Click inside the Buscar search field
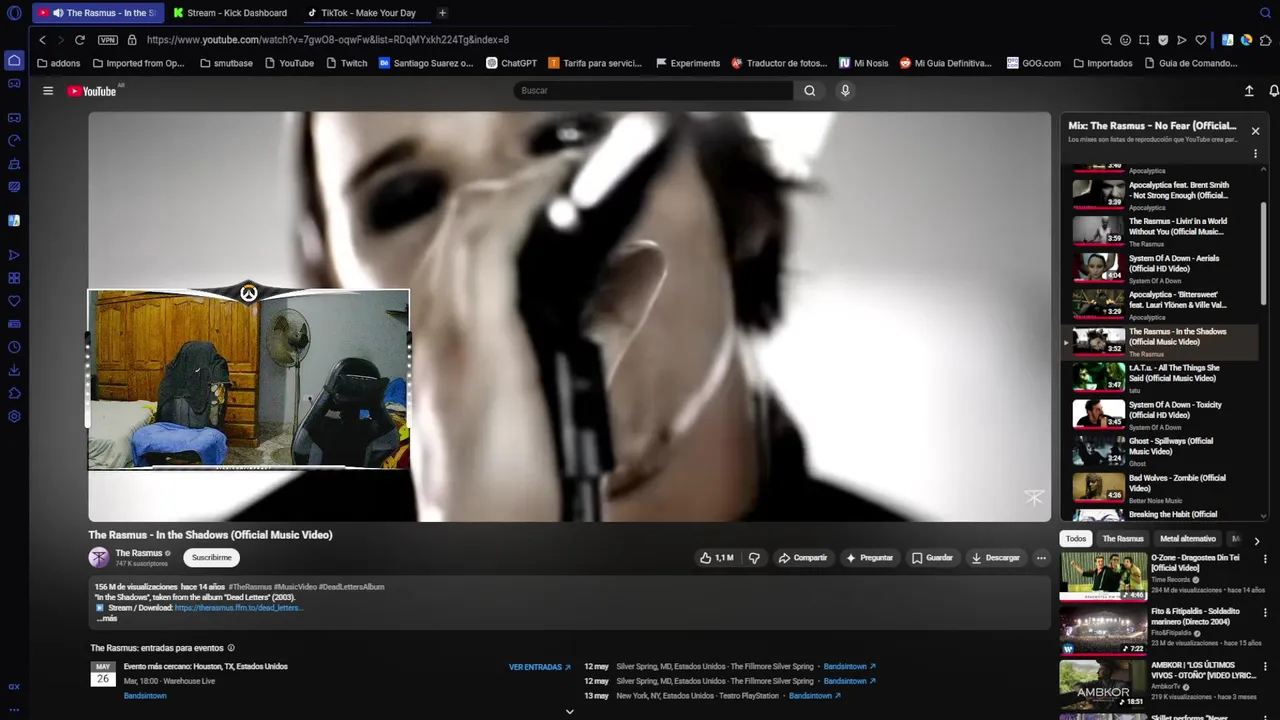 (654, 91)
